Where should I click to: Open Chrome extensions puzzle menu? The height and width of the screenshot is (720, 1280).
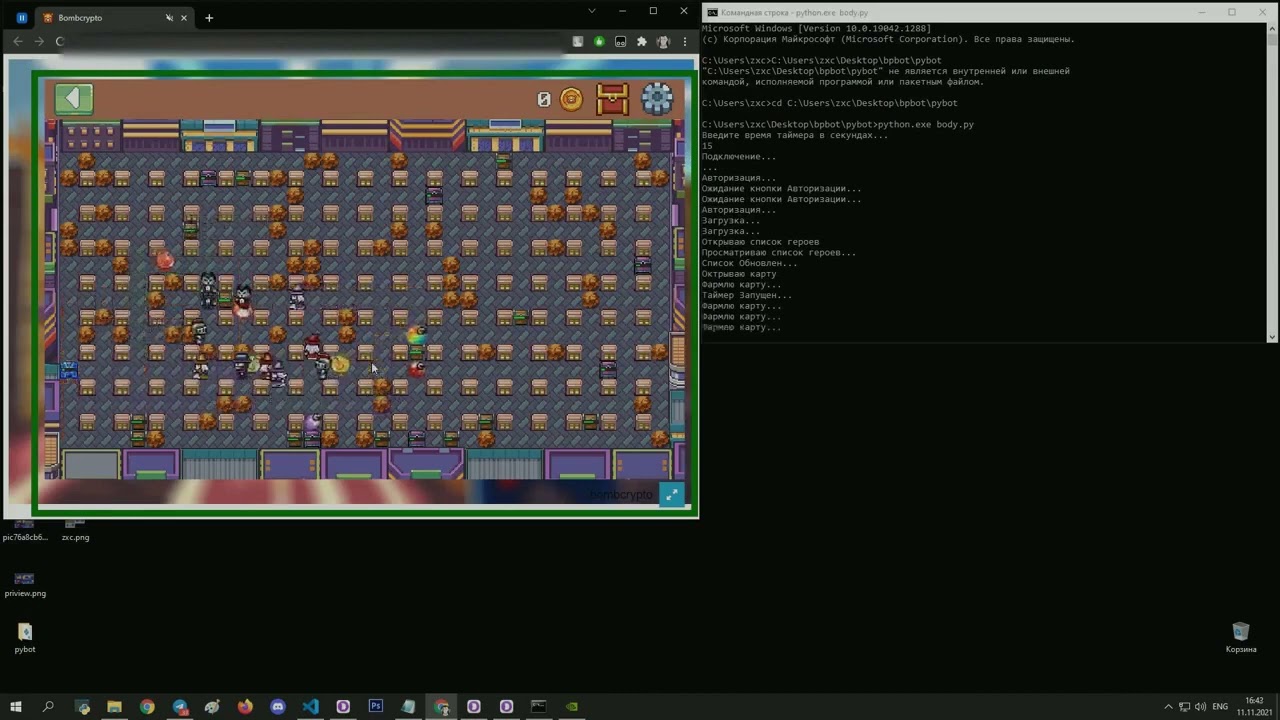click(x=642, y=41)
